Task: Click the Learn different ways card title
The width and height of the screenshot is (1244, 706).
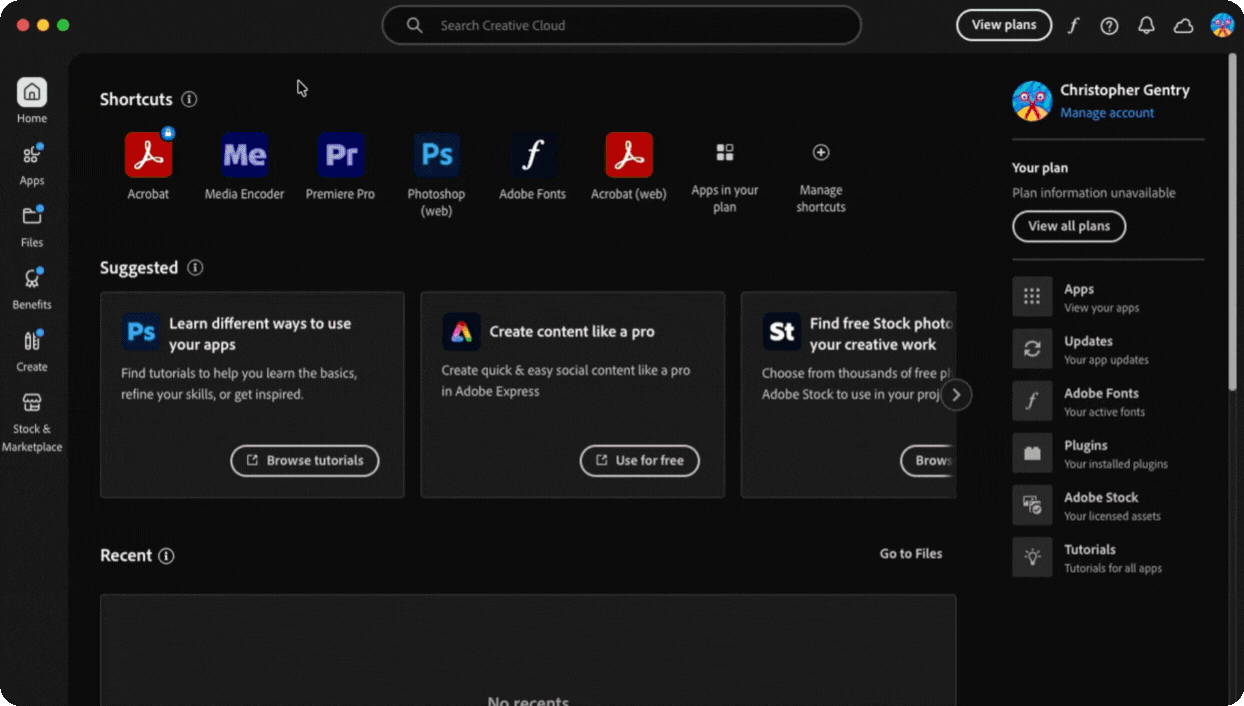Action: point(260,334)
